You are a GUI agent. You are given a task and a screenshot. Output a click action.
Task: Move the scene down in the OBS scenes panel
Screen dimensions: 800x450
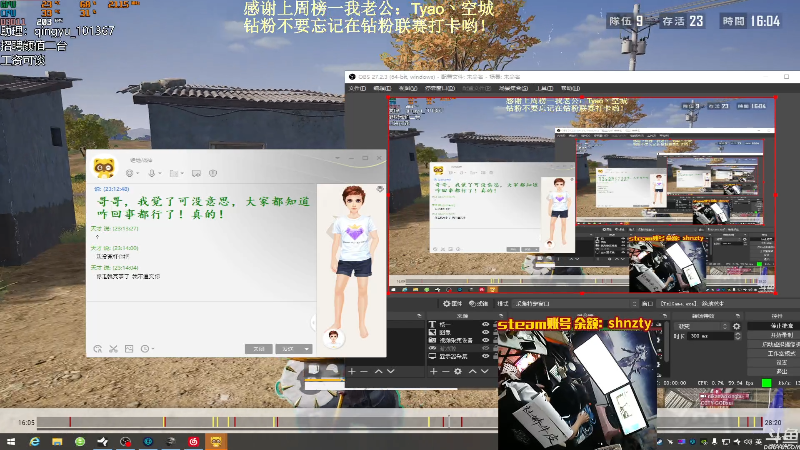click(x=391, y=371)
